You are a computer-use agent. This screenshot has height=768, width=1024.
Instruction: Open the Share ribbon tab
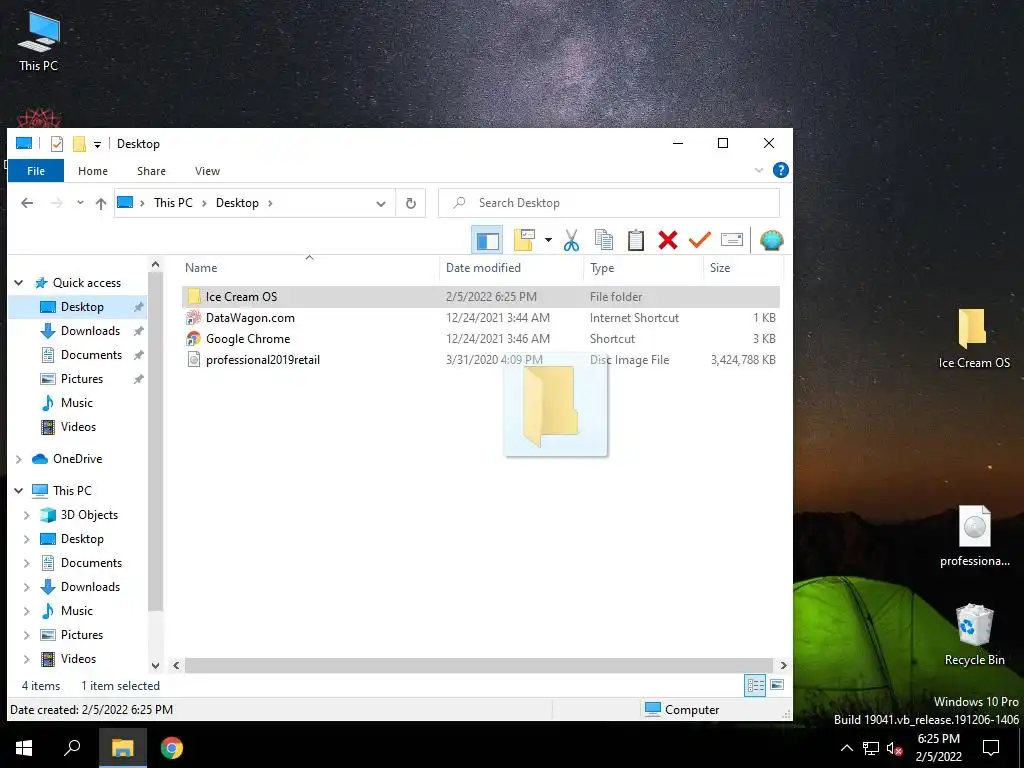pyautogui.click(x=151, y=171)
